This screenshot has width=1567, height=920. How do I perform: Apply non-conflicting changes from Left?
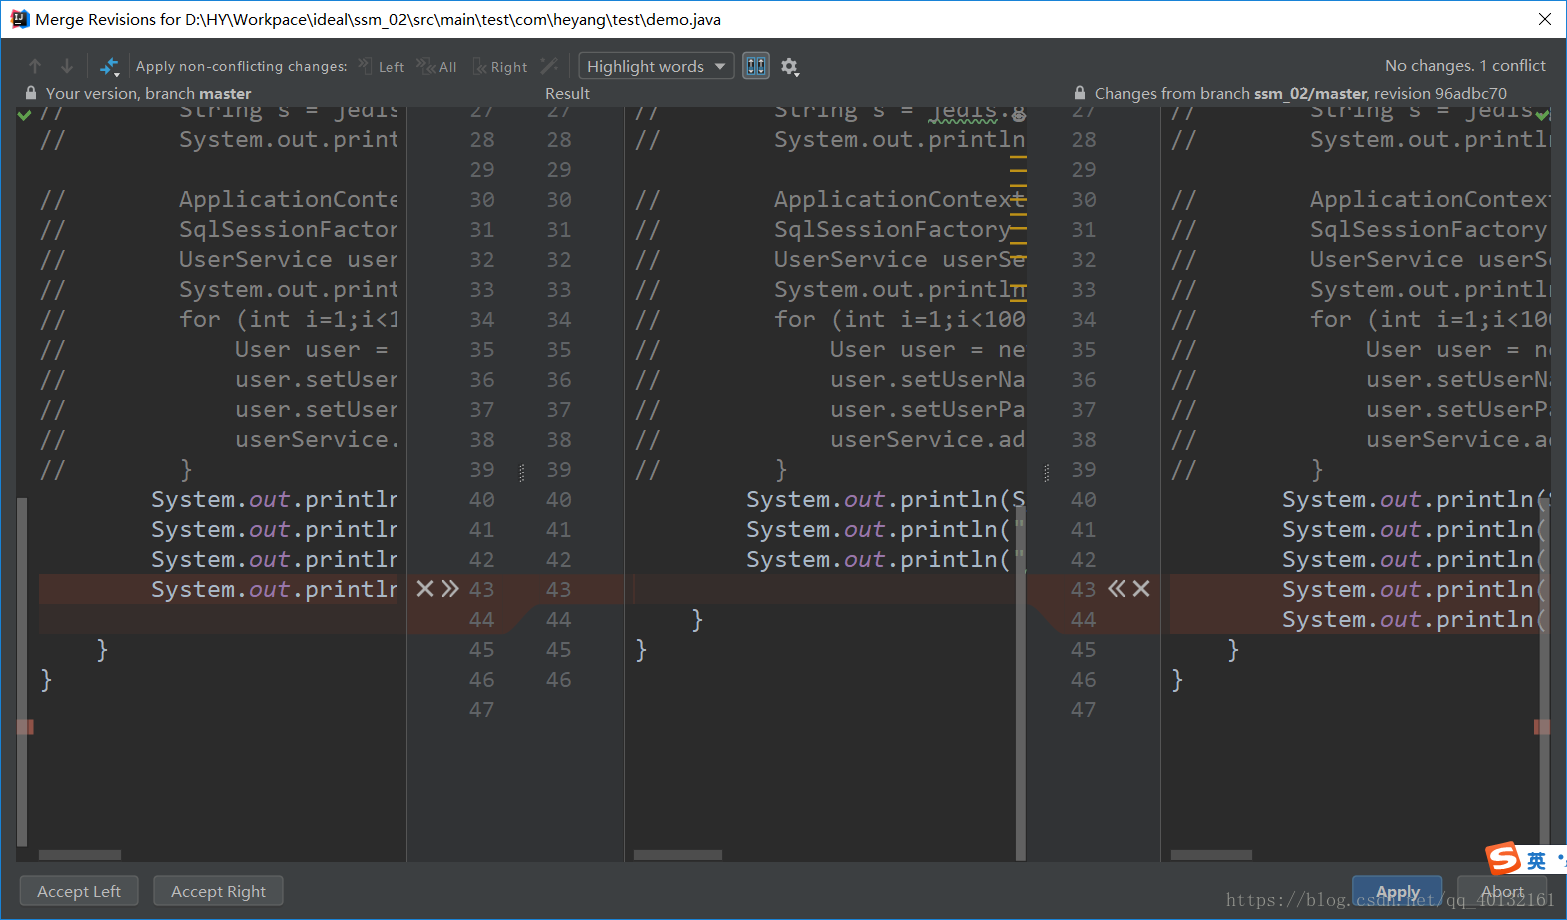coord(381,67)
